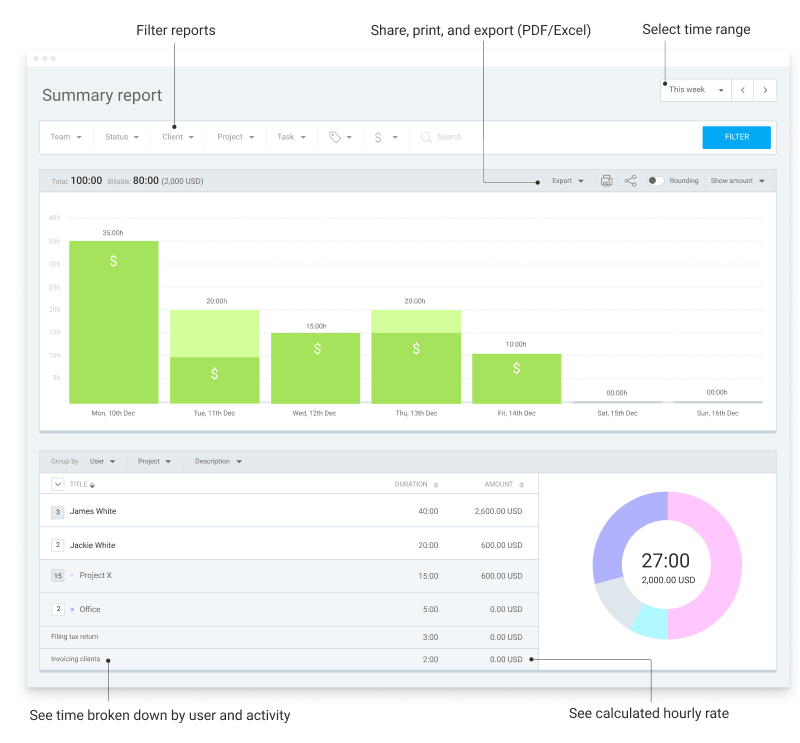Open the Status filter dropdown
The height and width of the screenshot is (743, 800).
pos(122,137)
